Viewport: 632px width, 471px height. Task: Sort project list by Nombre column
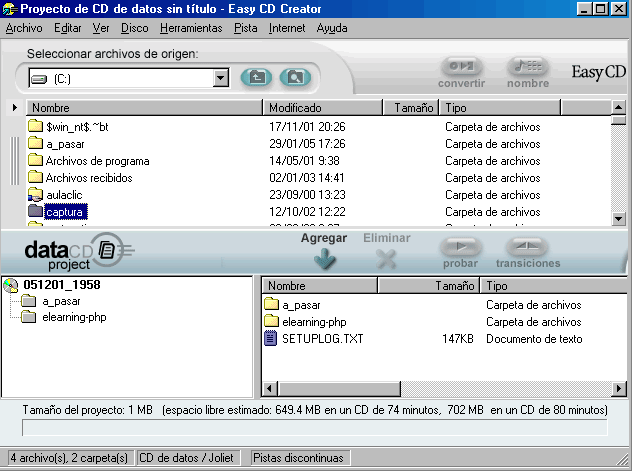pyautogui.click(x=320, y=286)
